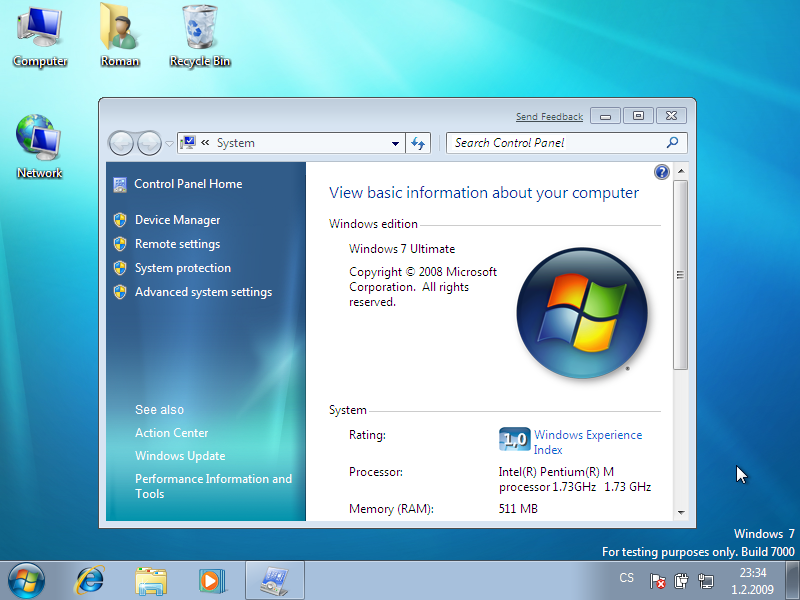Viewport: 800px width, 600px height.
Task: Click the shield icon next to Device Manager
Action: tap(120, 220)
